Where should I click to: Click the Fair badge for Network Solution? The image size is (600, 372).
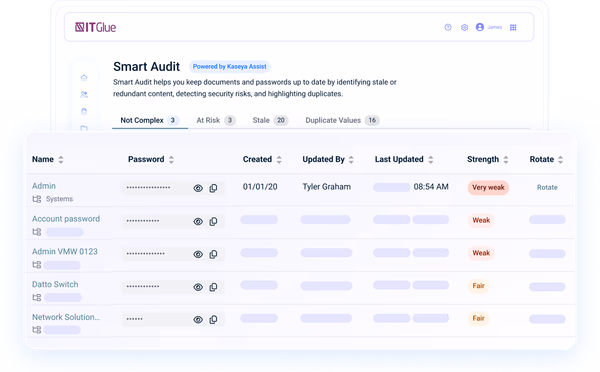478,318
